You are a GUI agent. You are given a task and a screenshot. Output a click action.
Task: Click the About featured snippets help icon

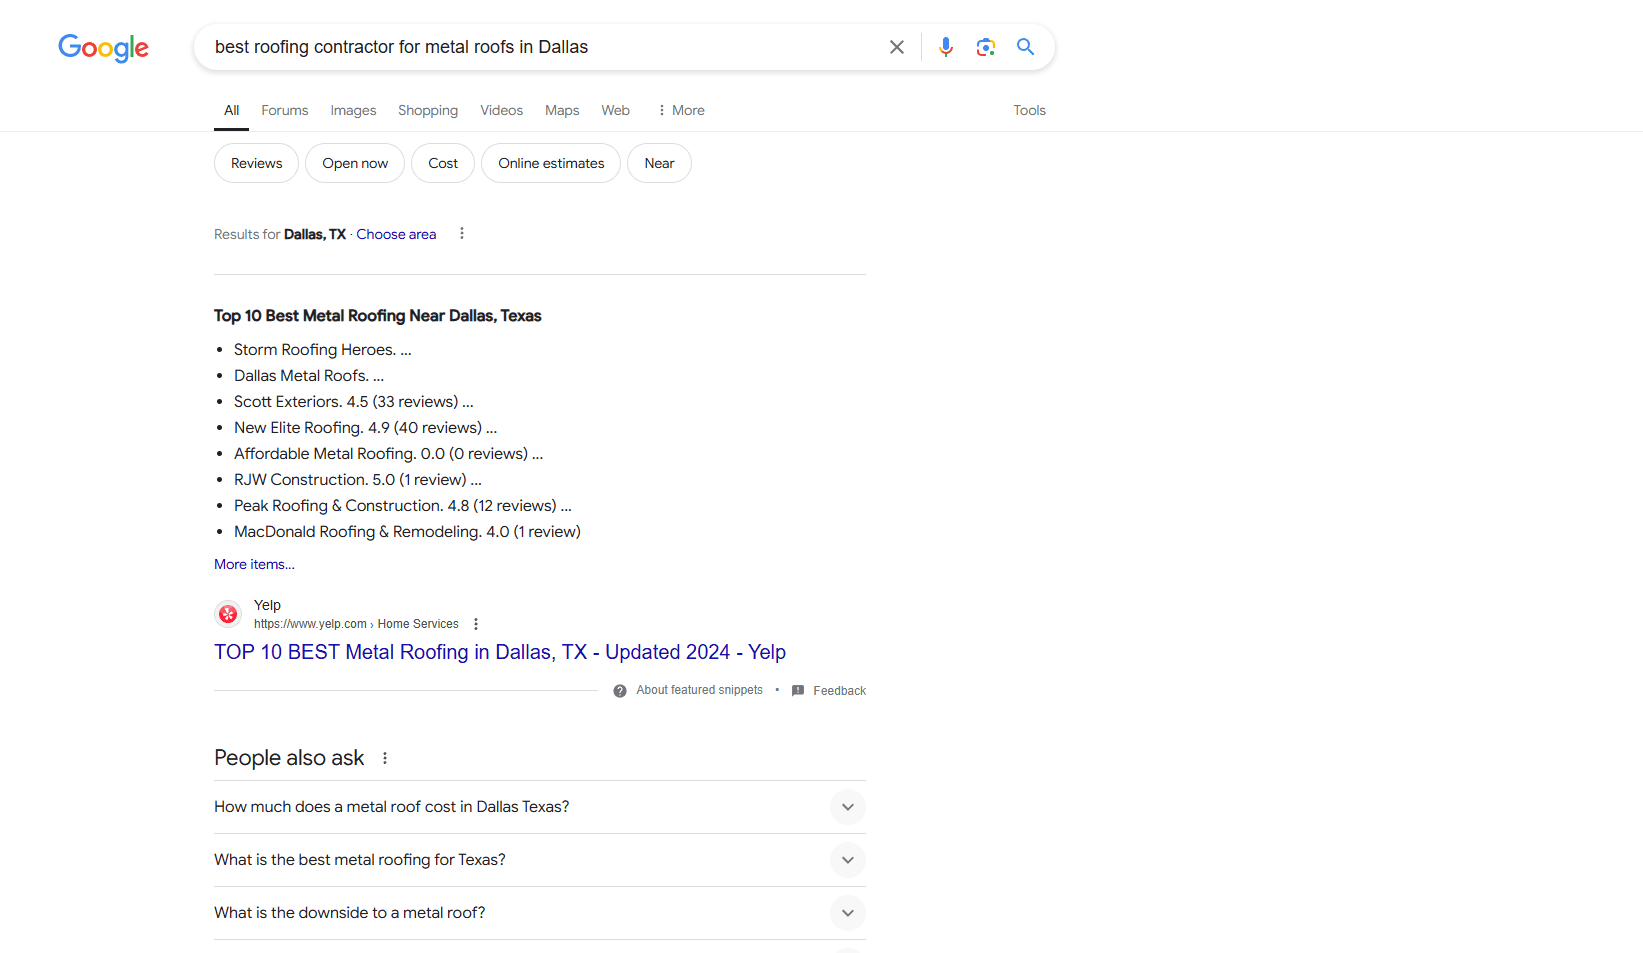point(620,691)
